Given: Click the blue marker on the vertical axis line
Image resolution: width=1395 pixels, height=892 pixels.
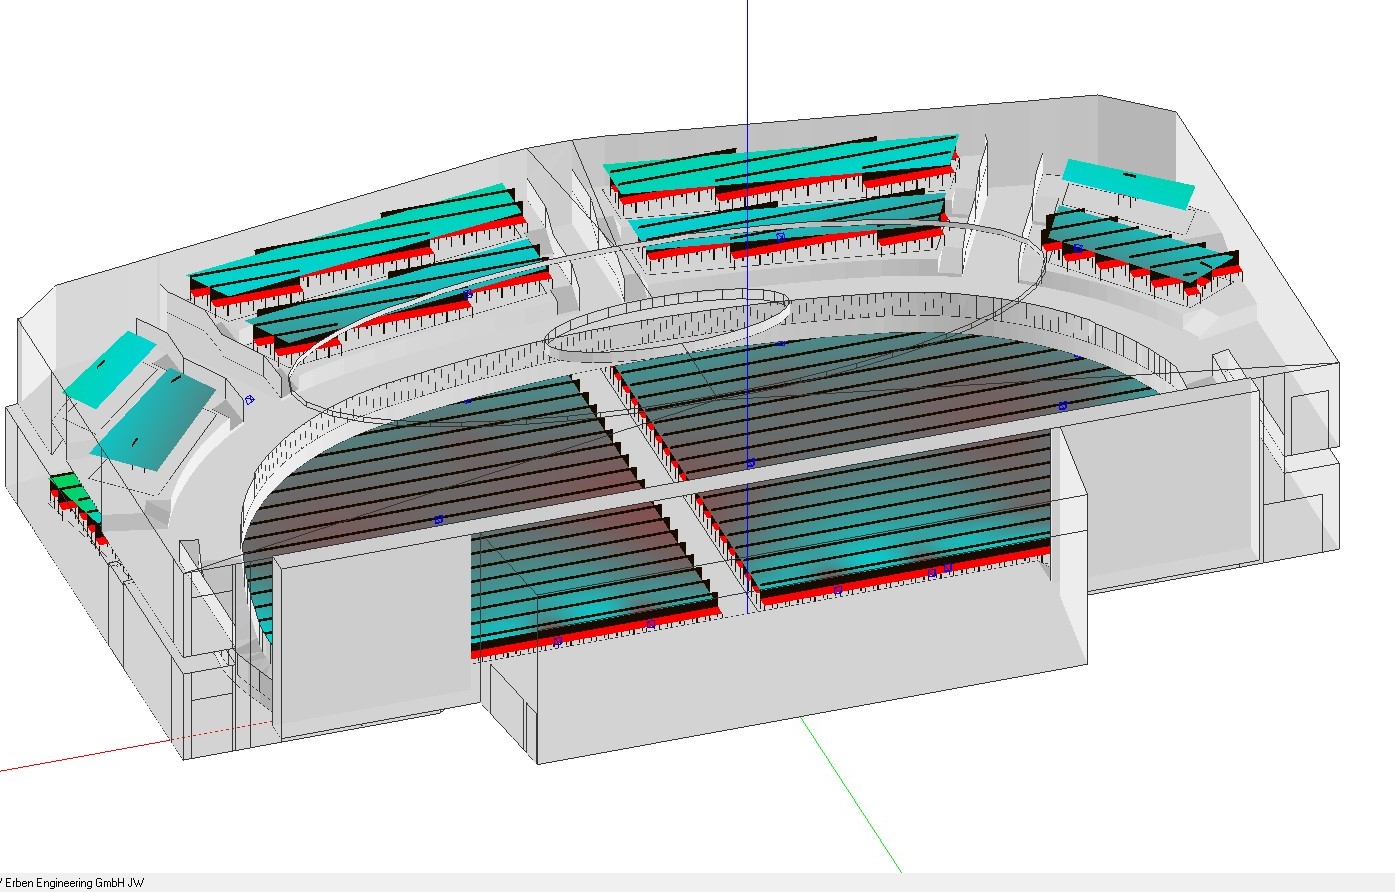Looking at the screenshot, I should tap(750, 463).
